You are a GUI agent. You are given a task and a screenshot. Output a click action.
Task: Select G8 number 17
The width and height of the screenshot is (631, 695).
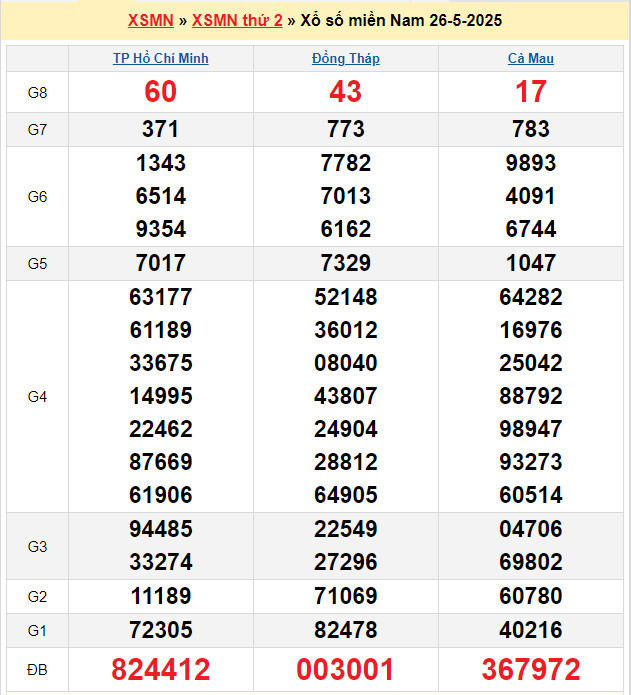(x=531, y=92)
